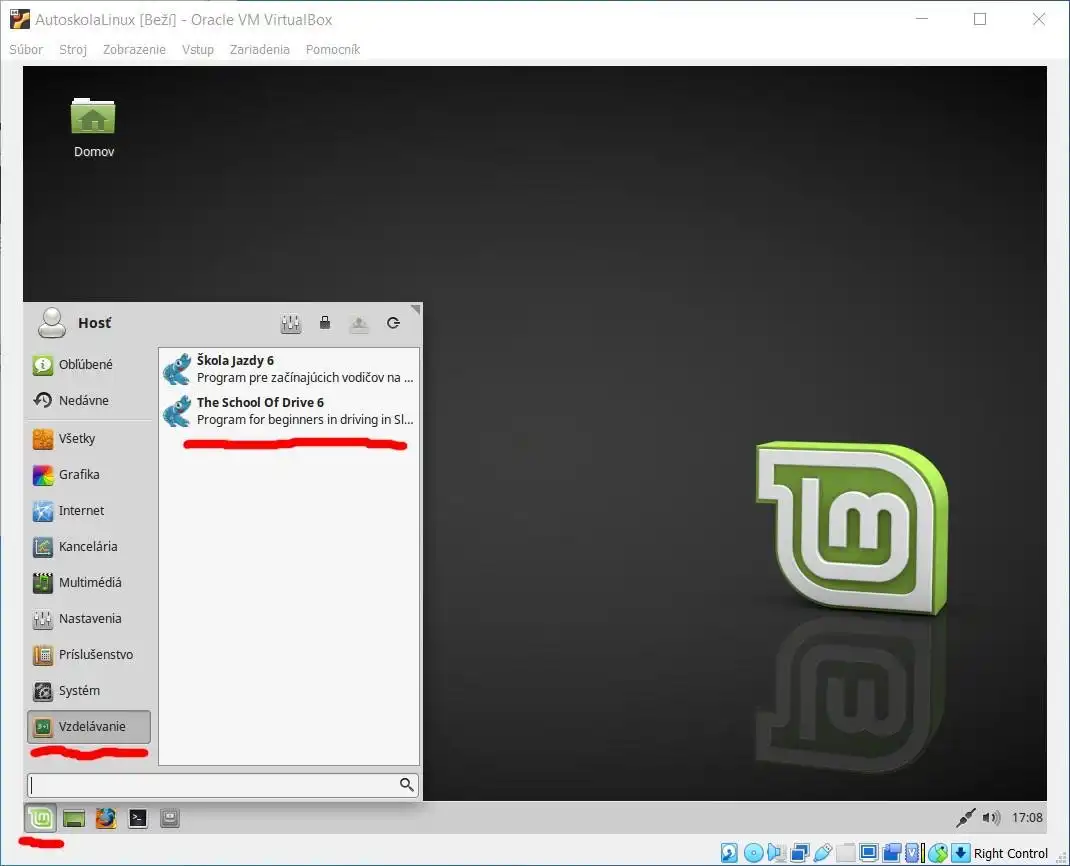Select the Domov home folder desktop icon
This screenshot has width=1070, height=866.
(93, 128)
